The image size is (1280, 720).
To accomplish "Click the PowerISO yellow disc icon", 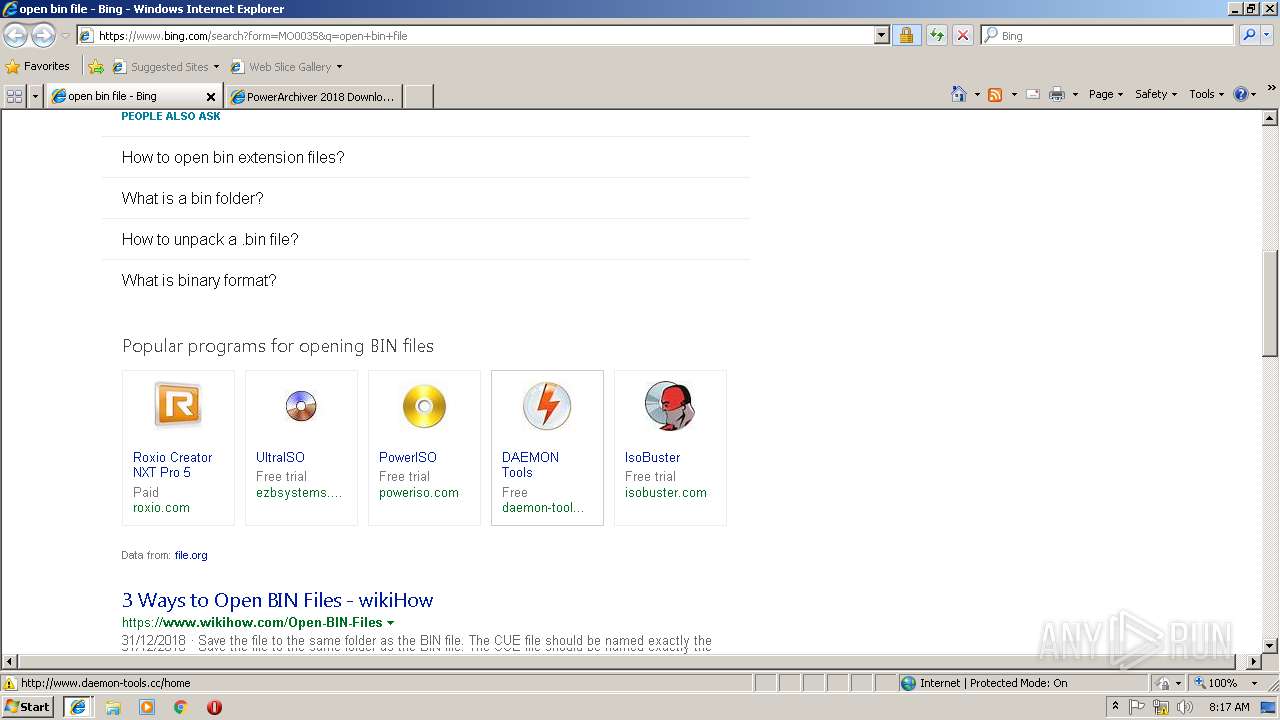I will pyautogui.click(x=424, y=406).
